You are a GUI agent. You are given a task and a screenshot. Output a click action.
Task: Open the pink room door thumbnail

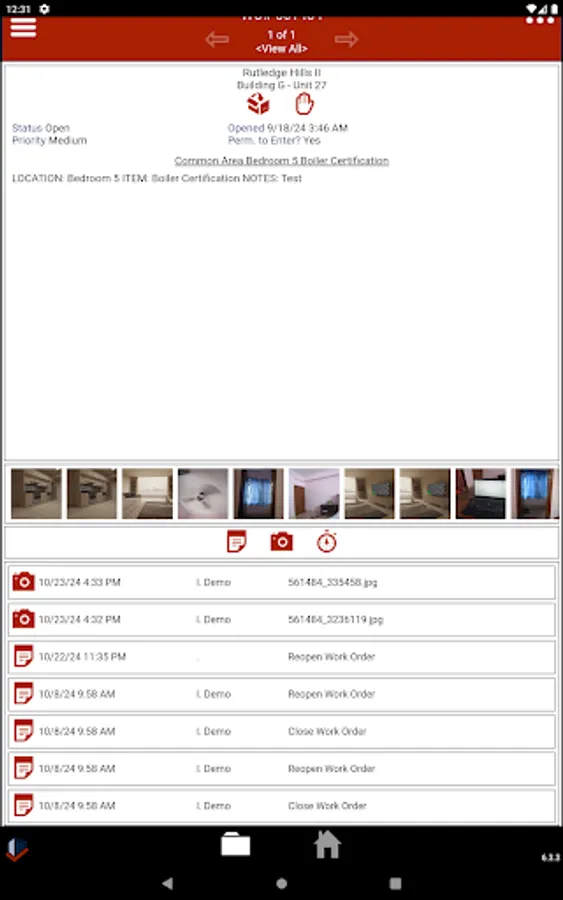[x=314, y=494]
